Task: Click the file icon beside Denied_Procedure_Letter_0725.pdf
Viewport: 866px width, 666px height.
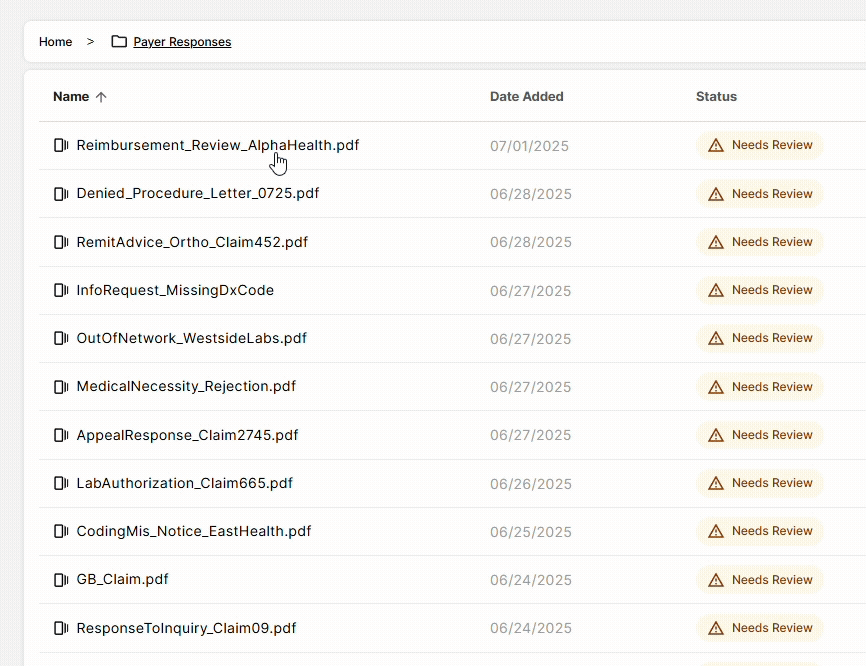Action: coord(61,193)
